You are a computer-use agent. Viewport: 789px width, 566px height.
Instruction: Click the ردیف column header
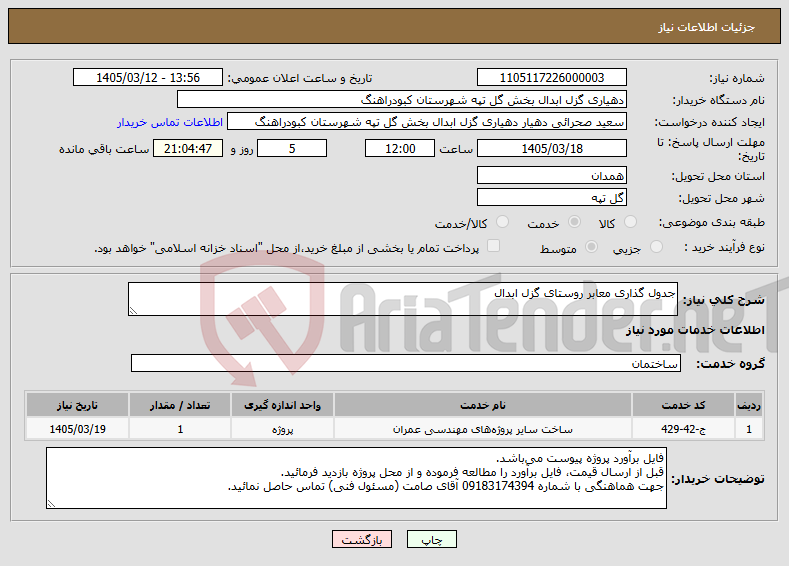(749, 405)
